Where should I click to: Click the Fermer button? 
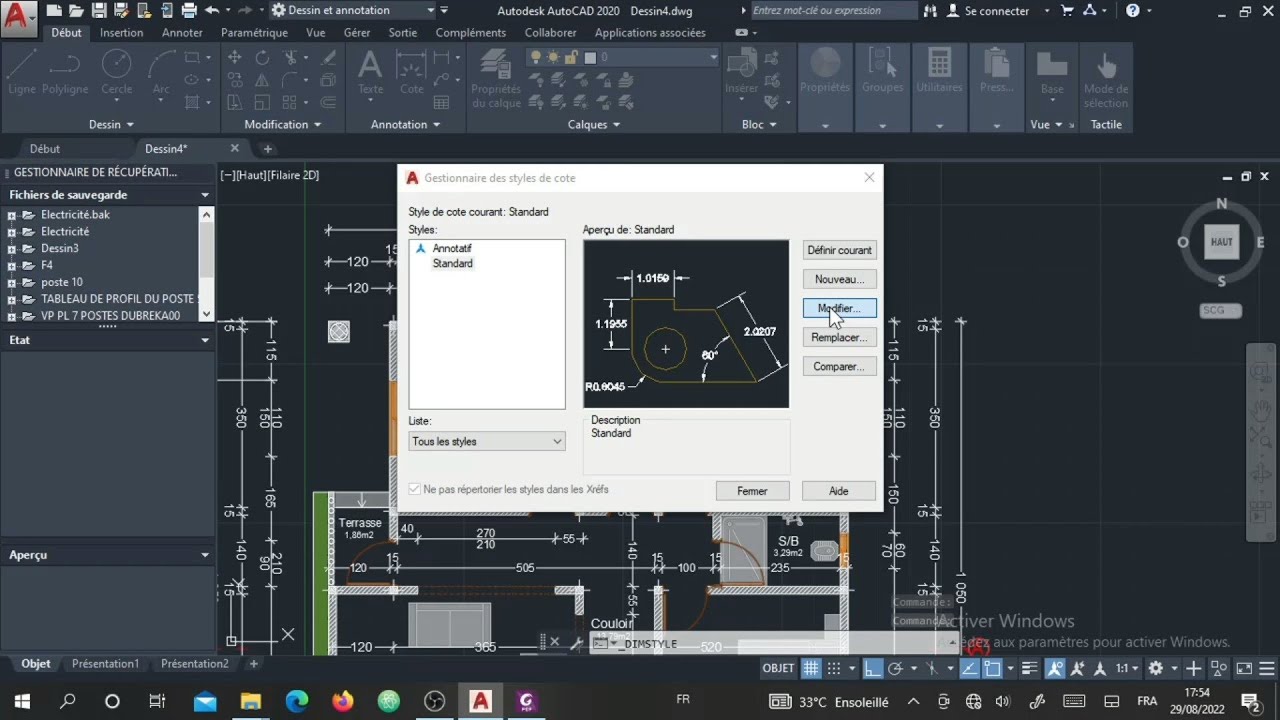click(752, 491)
